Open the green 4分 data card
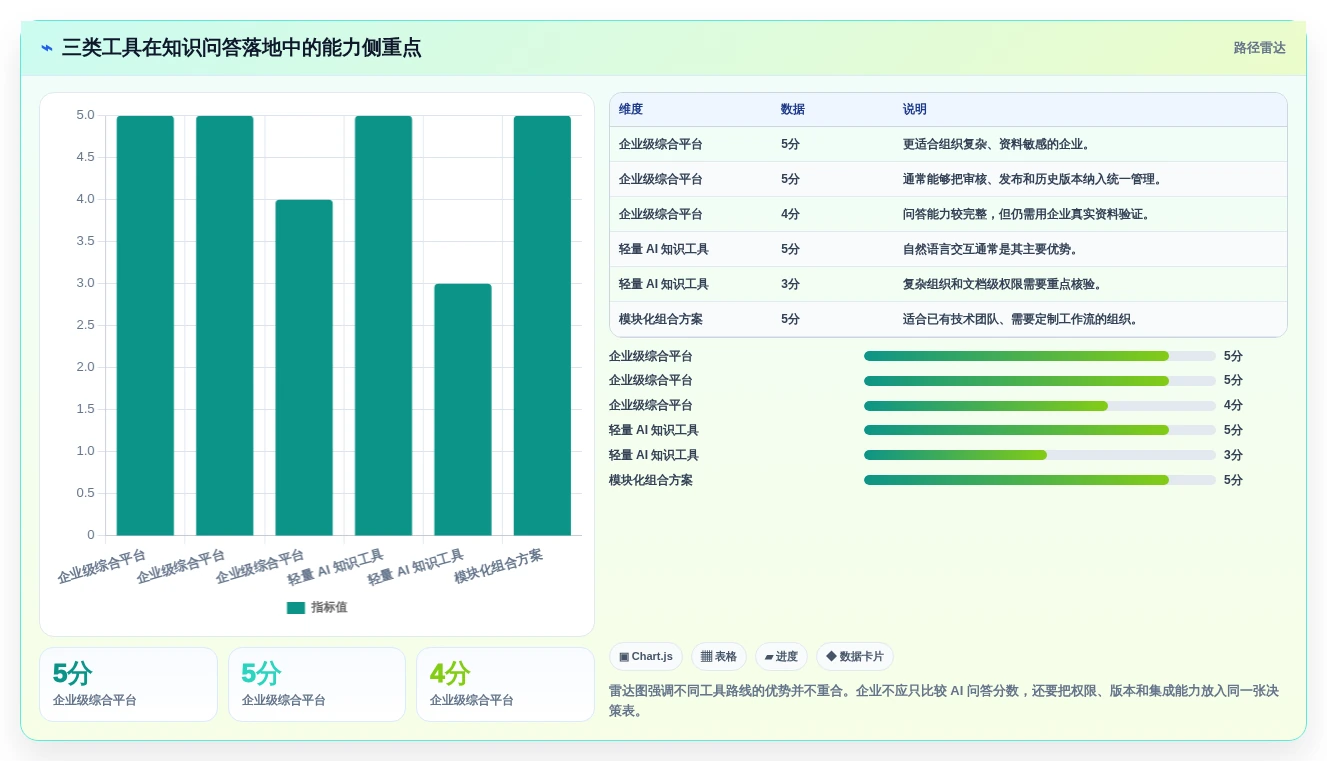 click(x=505, y=684)
